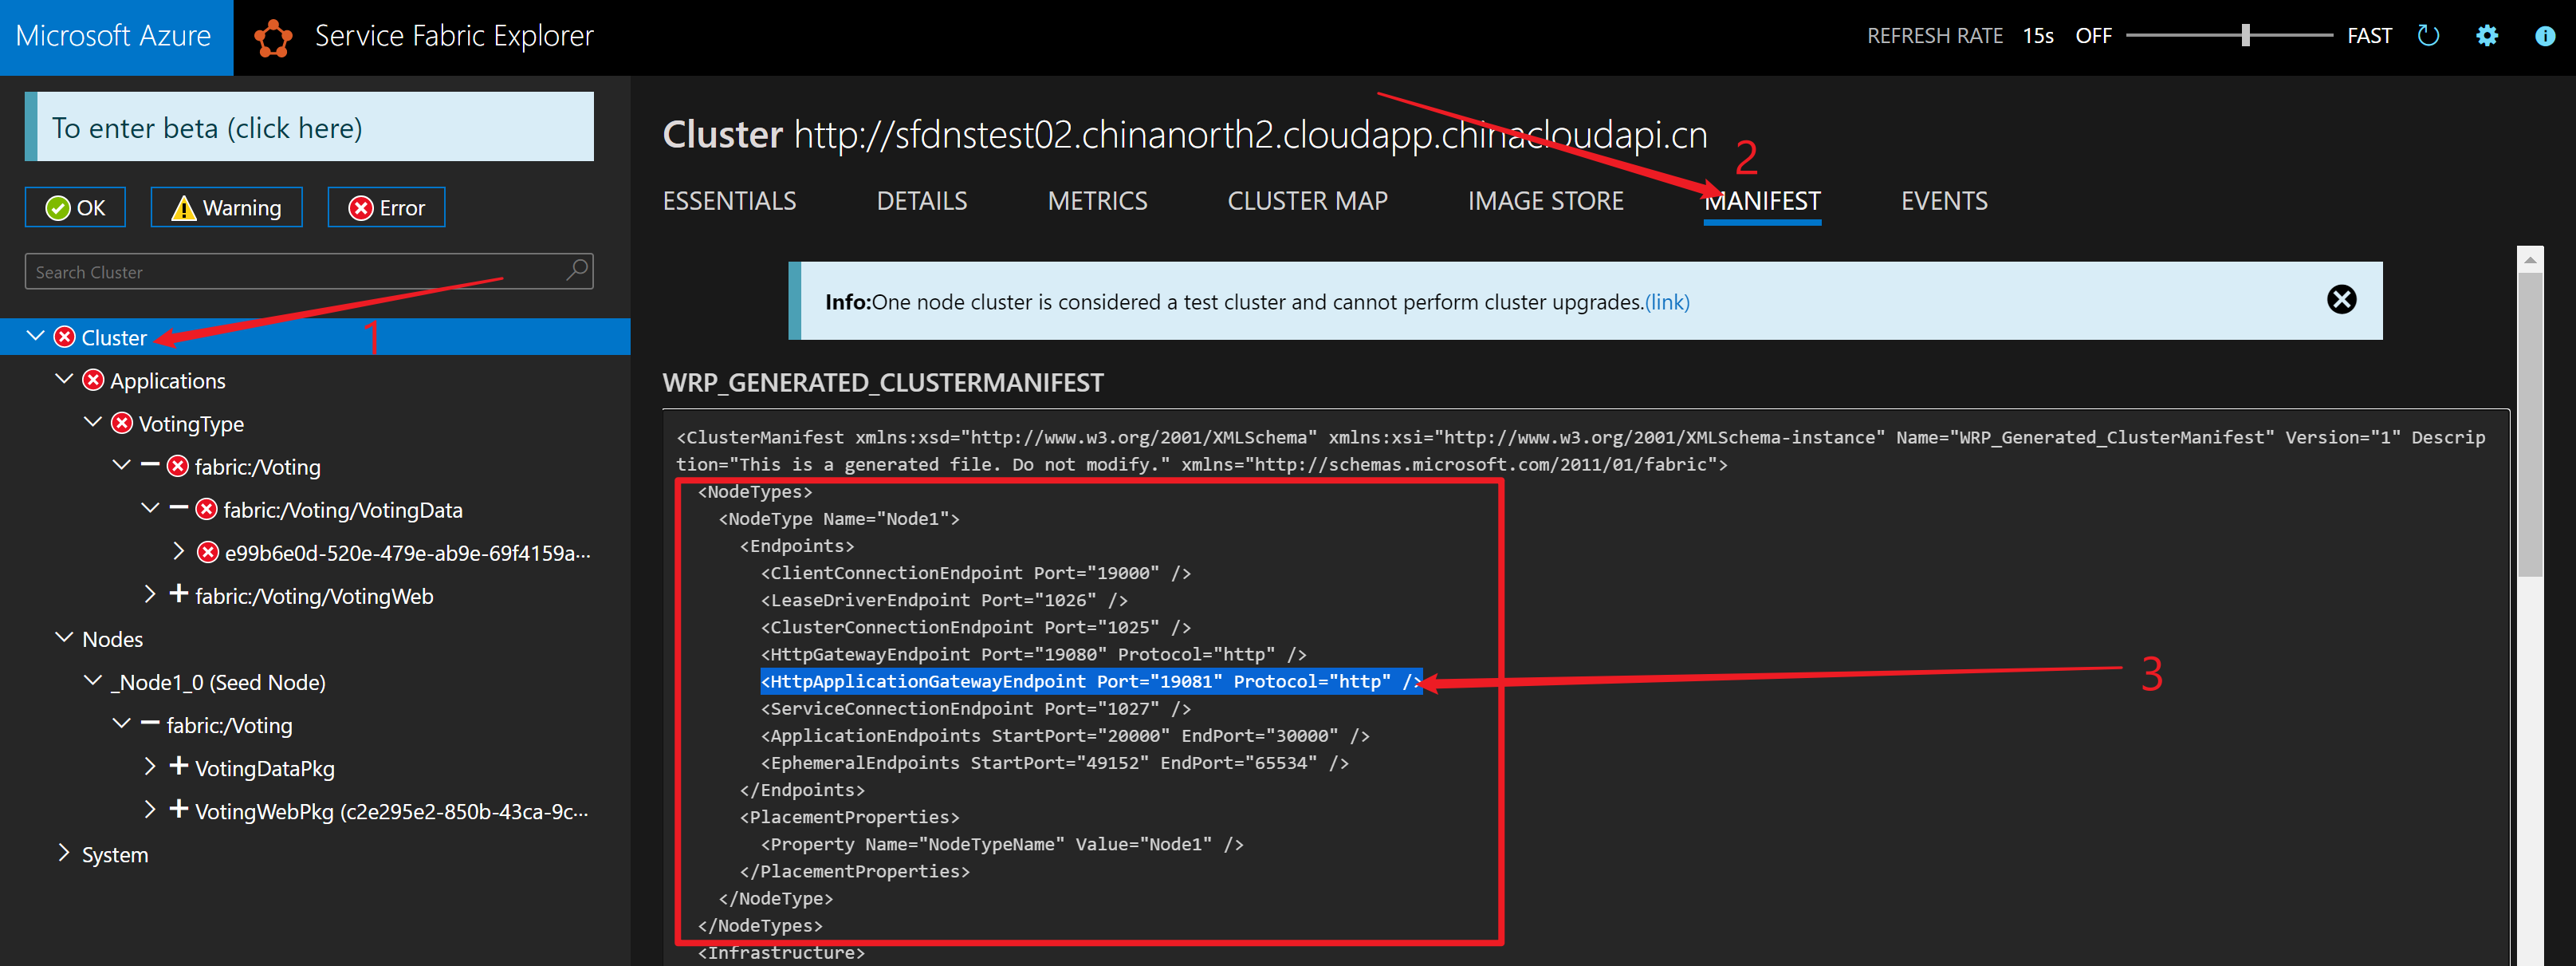
Task: Collapse the Cluster tree root chevron
Action: point(35,336)
